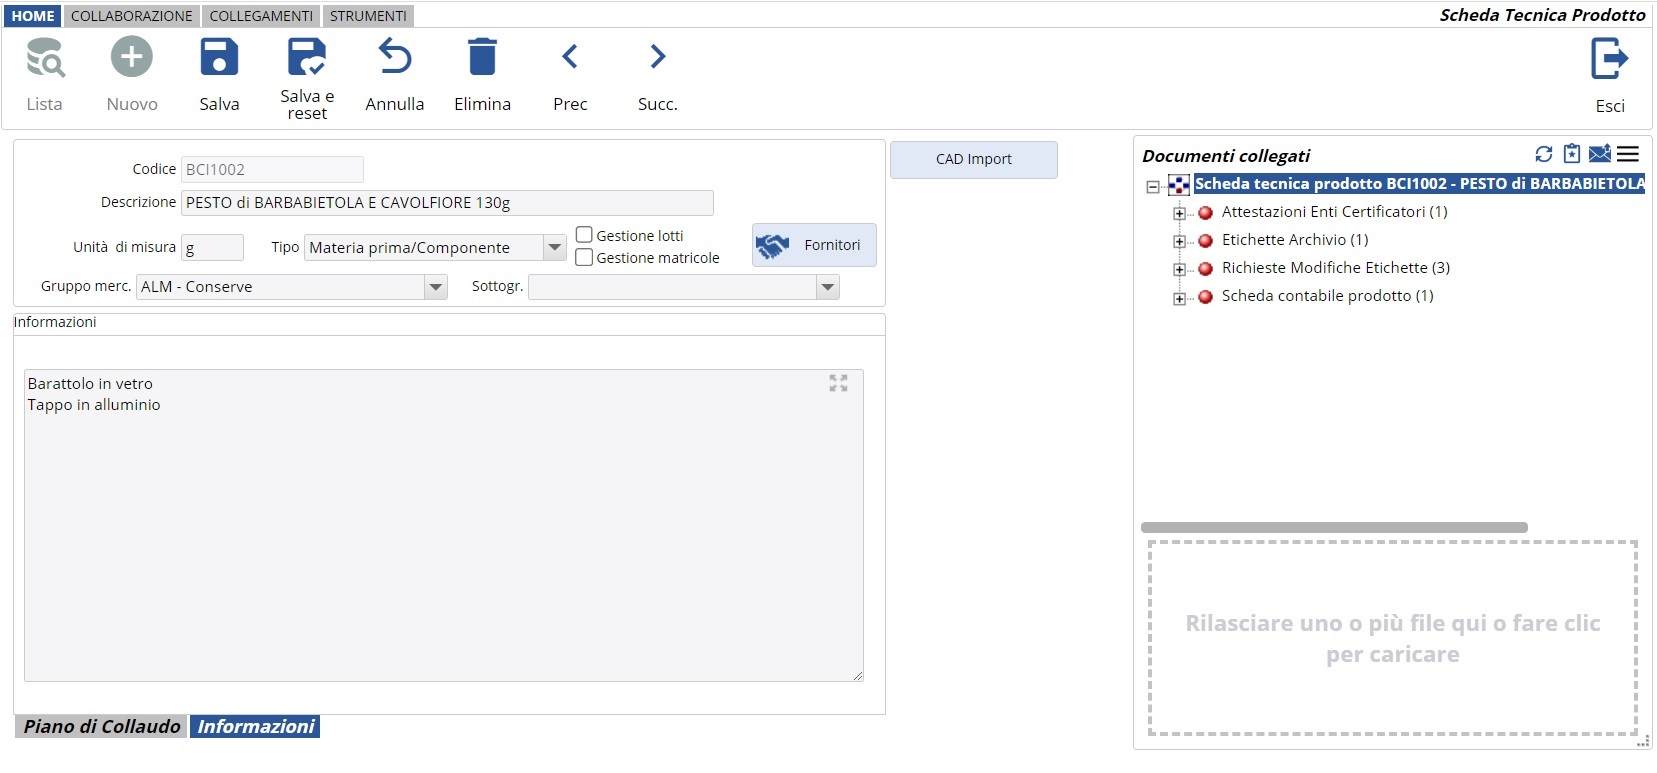This screenshot has width=1657, height=773.
Task: Switch to the Piano di Collaudo tab
Action: tap(101, 727)
